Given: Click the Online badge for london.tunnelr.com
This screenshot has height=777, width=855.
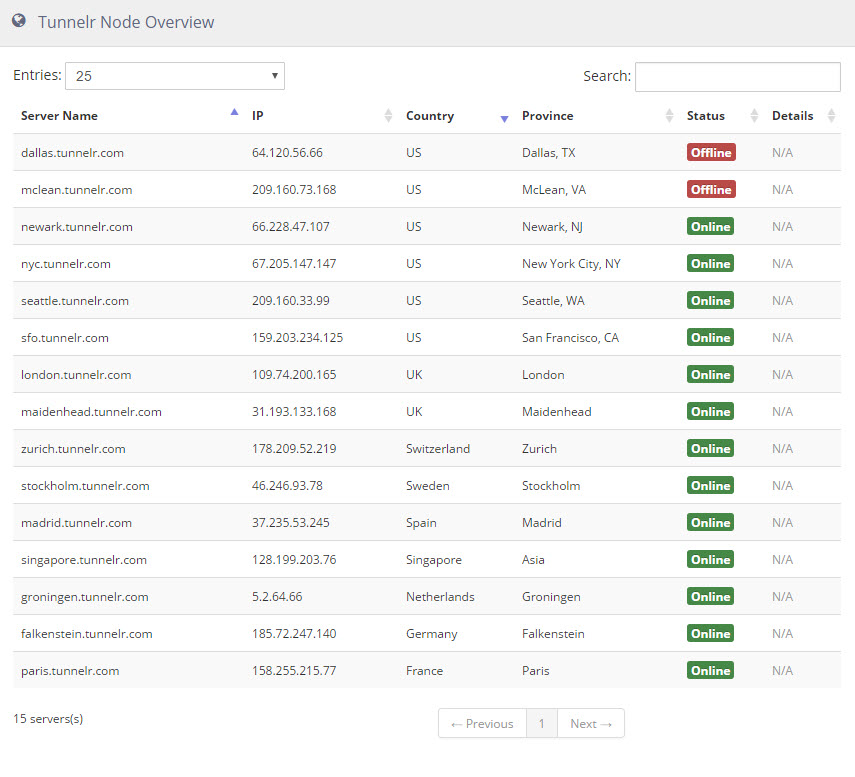Looking at the screenshot, I should (710, 375).
